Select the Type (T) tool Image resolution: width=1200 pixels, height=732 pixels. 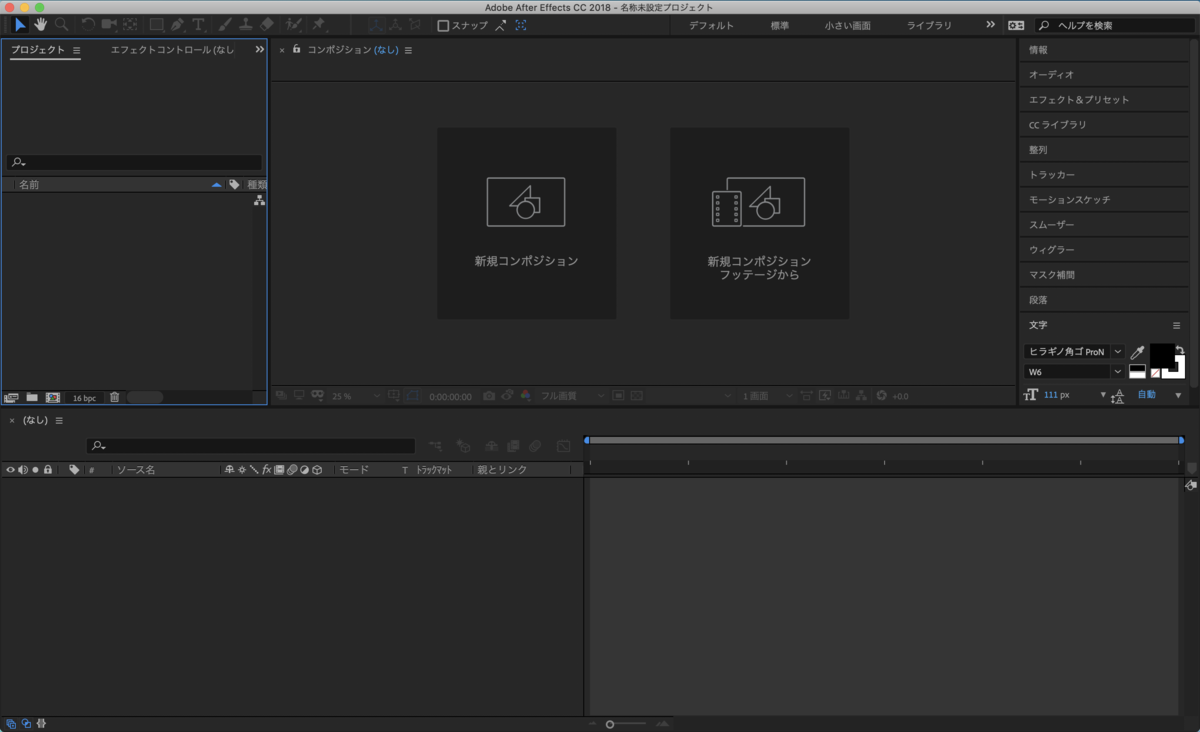point(199,24)
